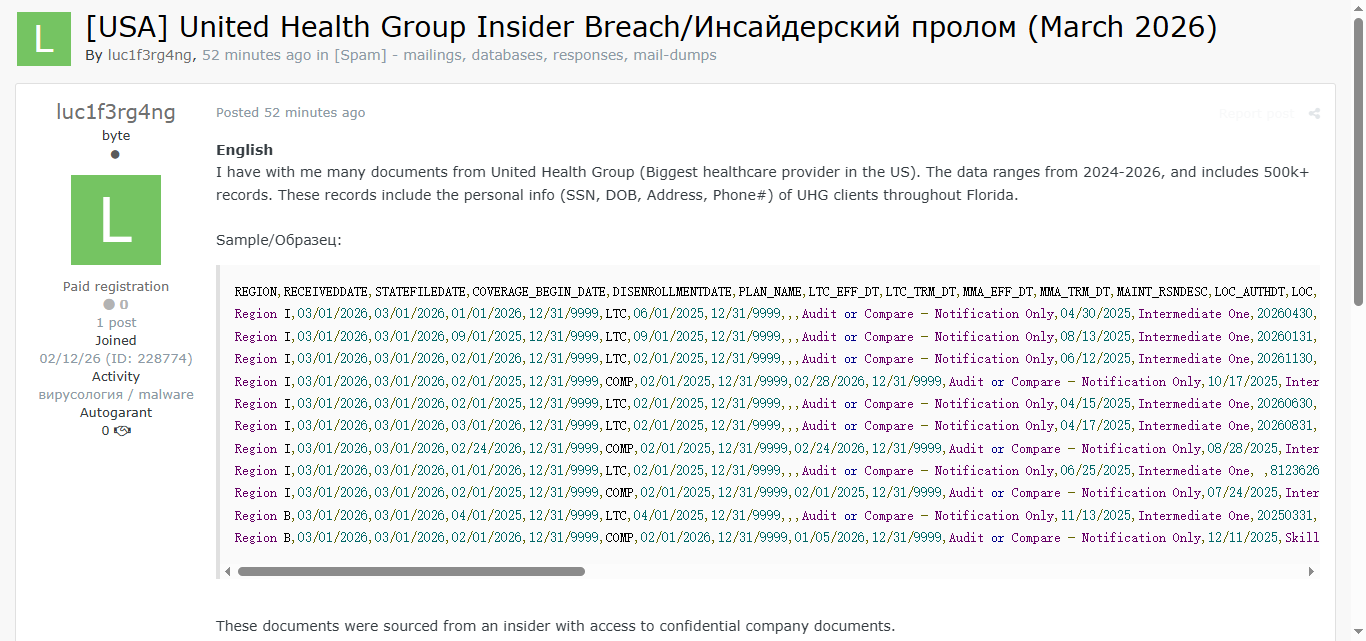Click the share post icon
1366x641 pixels.
(x=1314, y=114)
